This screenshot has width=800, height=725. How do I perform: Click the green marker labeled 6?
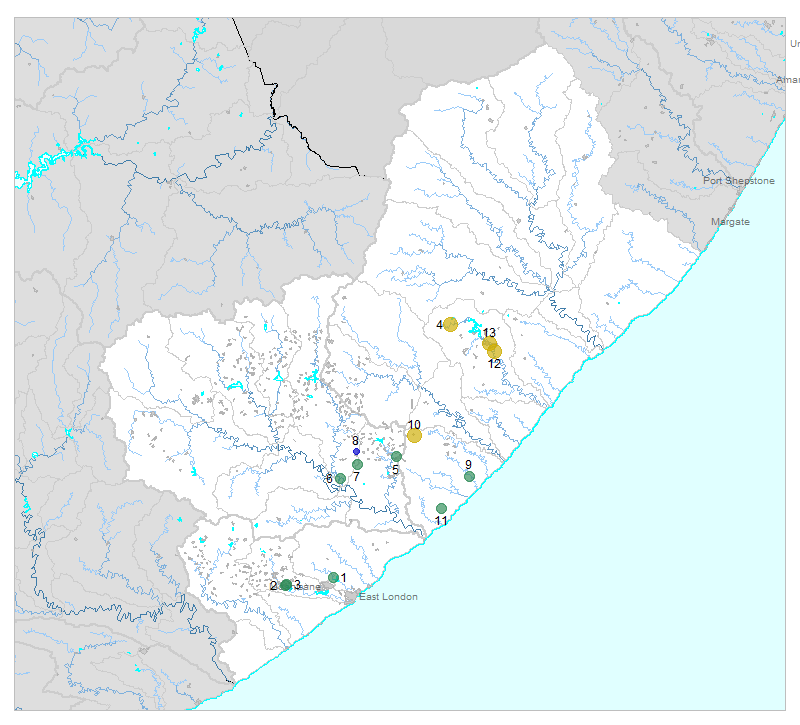[340, 478]
